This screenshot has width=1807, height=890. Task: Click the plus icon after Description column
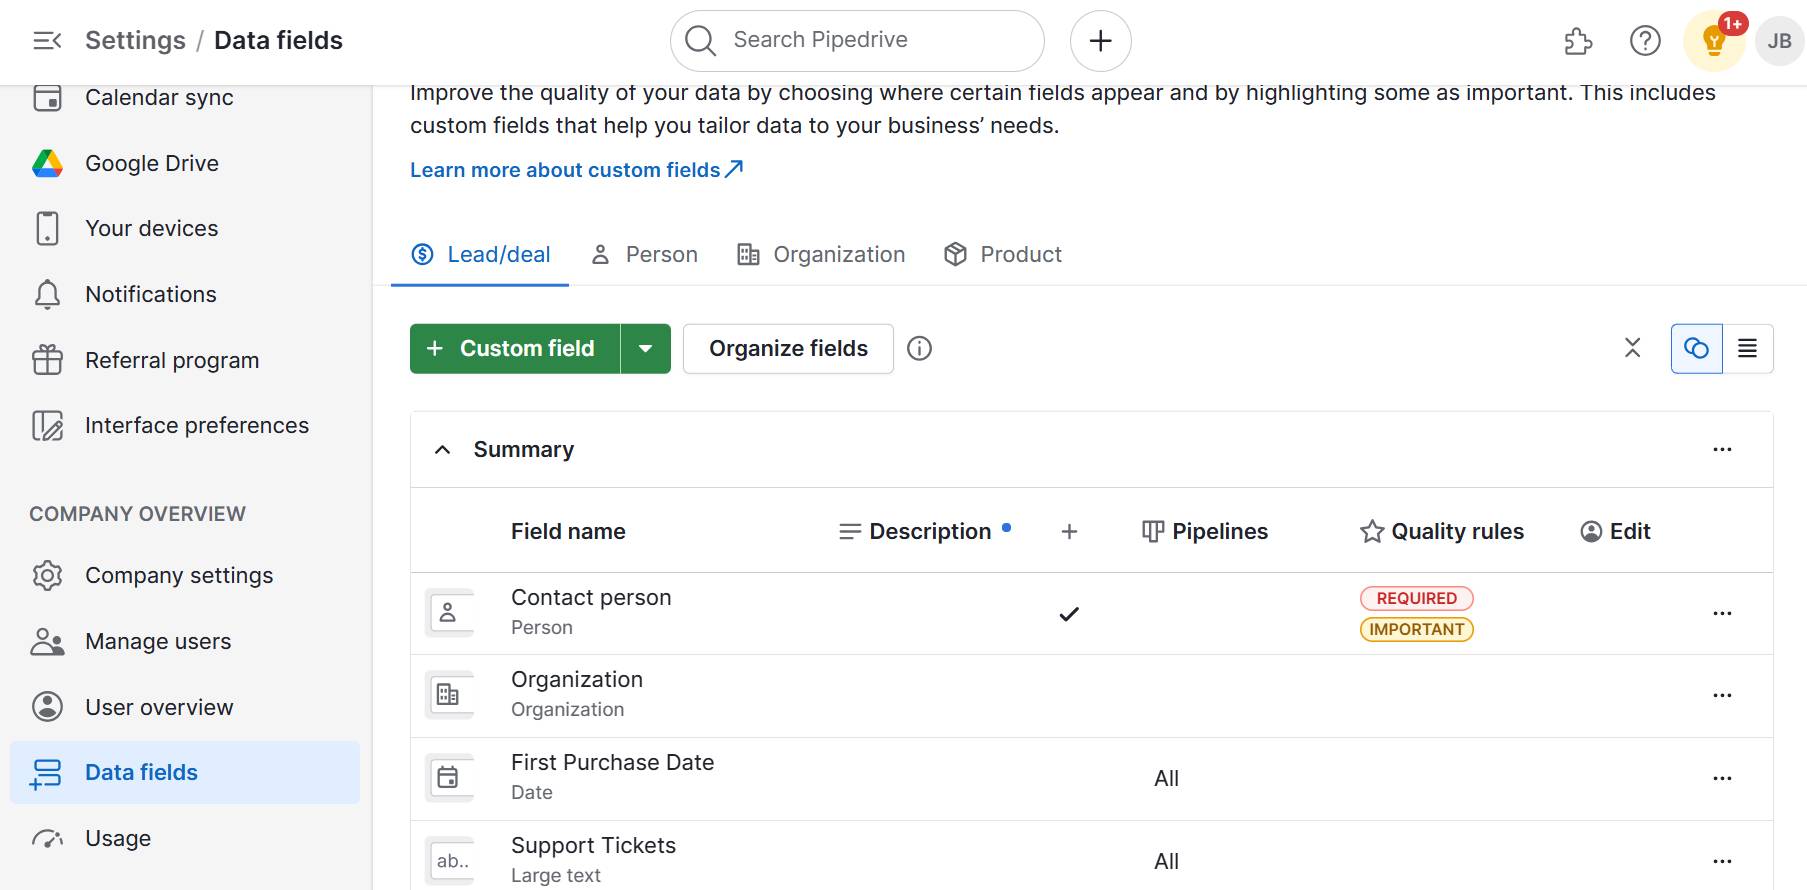pos(1069,531)
